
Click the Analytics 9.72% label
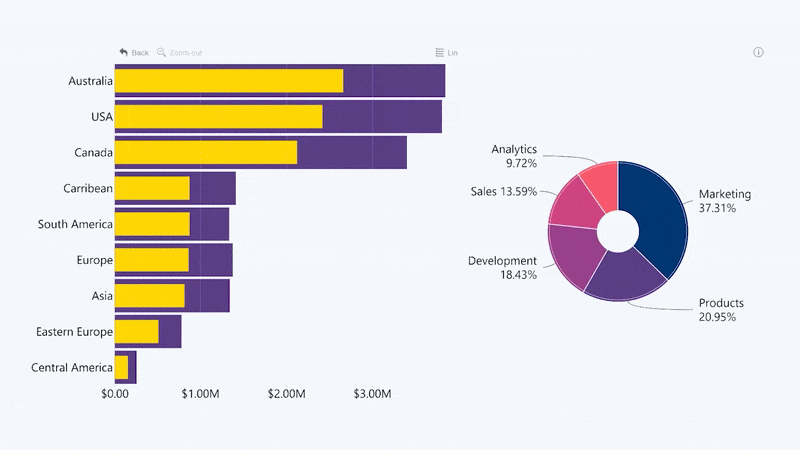click(x=514, y=156)
